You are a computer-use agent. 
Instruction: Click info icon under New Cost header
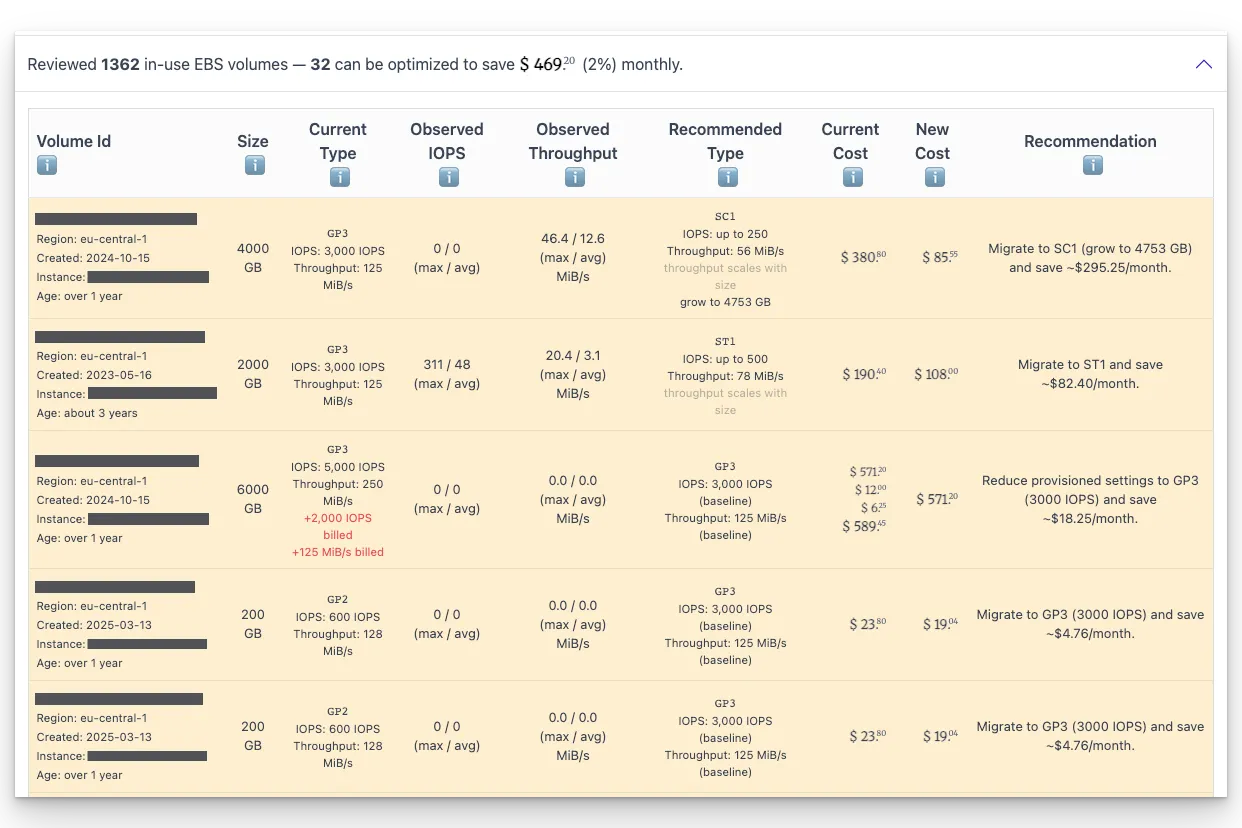pos(934,177)
